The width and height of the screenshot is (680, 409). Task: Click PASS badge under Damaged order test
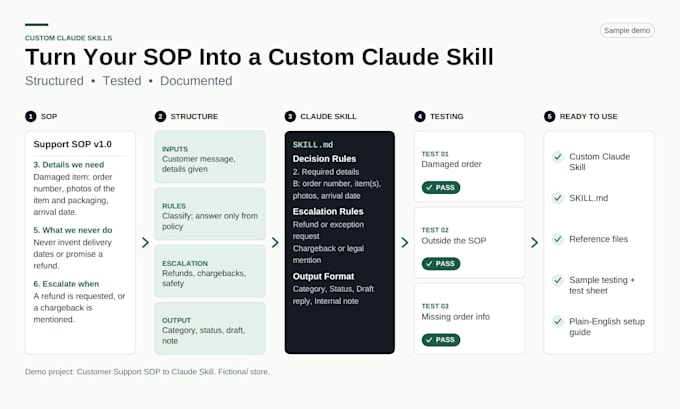pyautogui.click(x=441, y=187)
